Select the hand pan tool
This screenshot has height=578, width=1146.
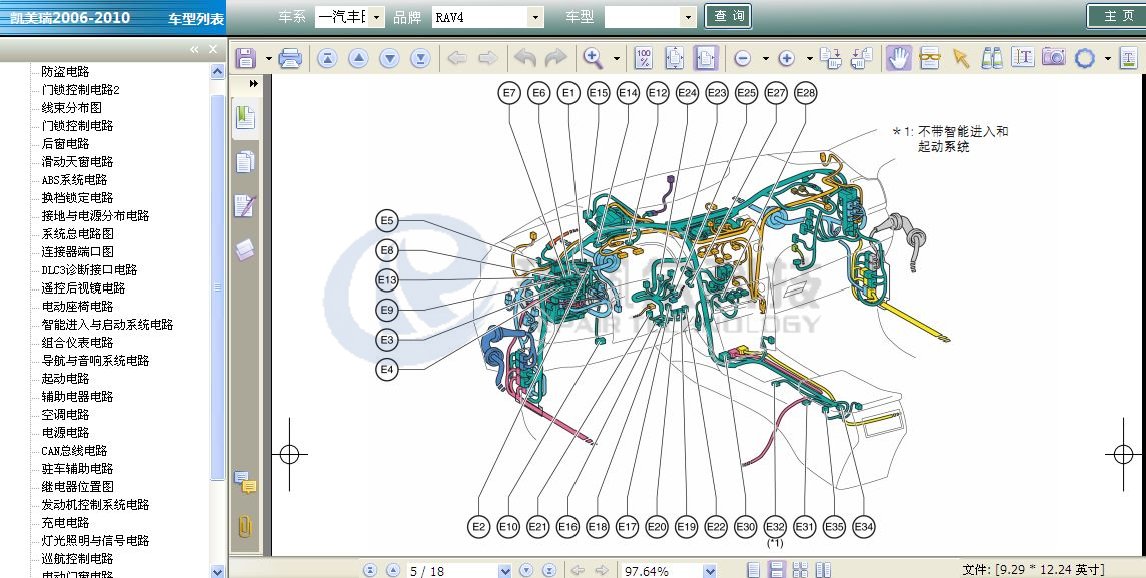click(898, 58)
